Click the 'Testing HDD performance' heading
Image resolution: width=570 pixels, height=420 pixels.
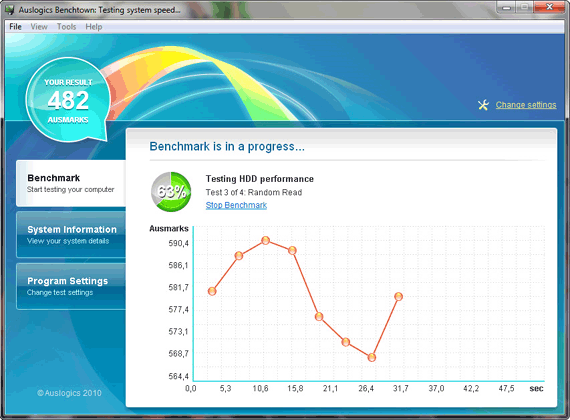tap(260, 179)
